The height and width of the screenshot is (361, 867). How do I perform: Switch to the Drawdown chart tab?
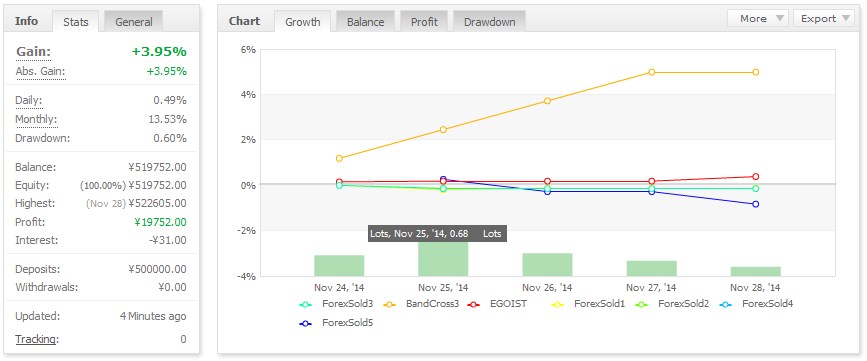489,22
